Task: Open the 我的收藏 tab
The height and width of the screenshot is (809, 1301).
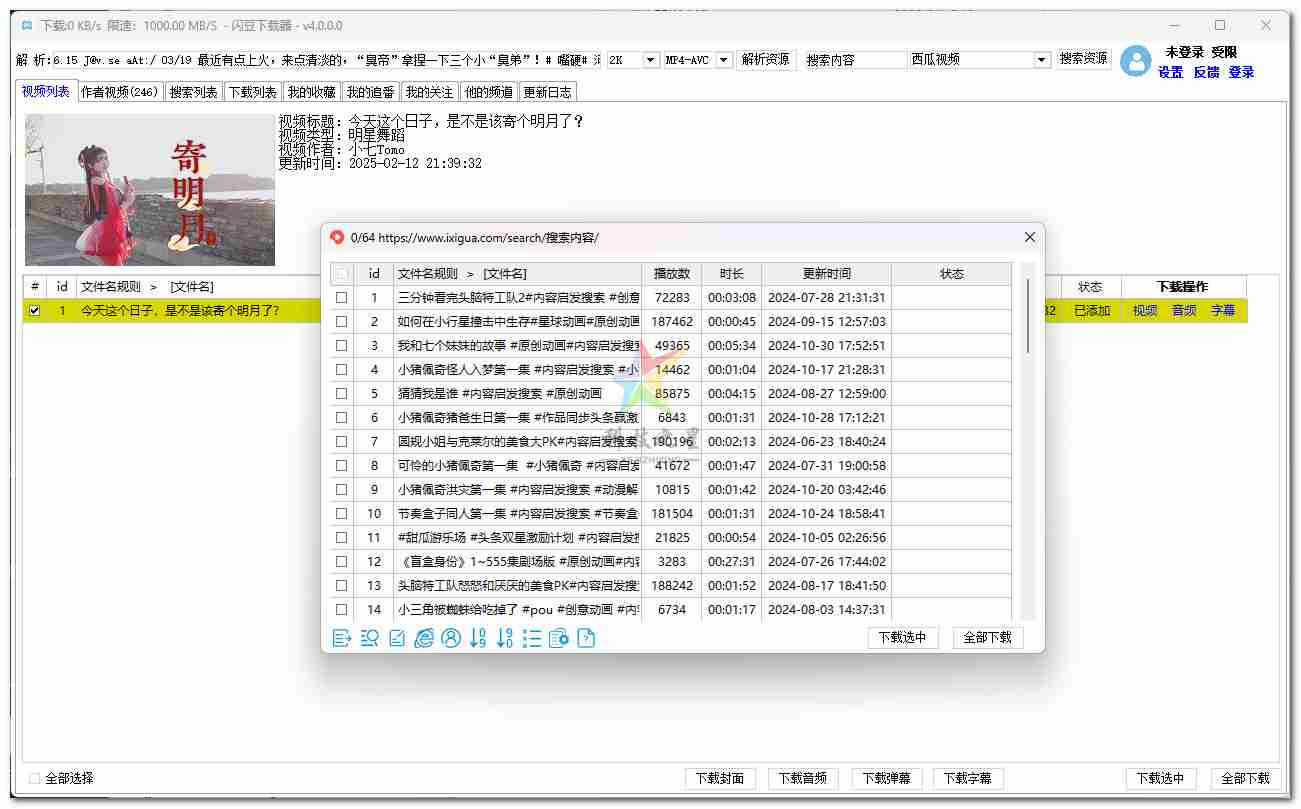Action: tap(311, 92)
